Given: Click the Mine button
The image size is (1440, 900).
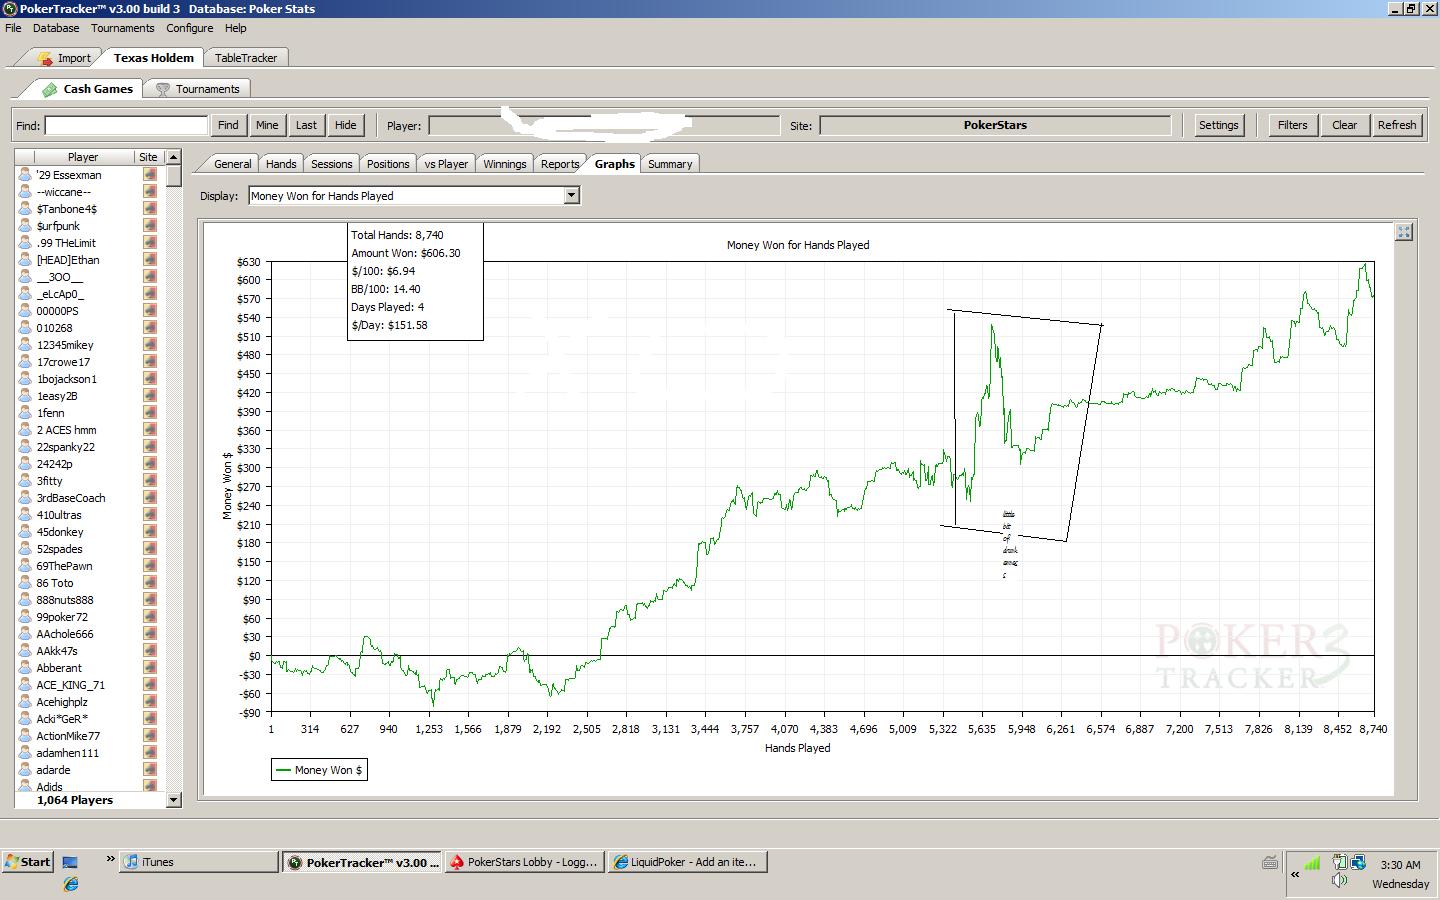Looking at the screenshot, I should click(x=267, y=125).
